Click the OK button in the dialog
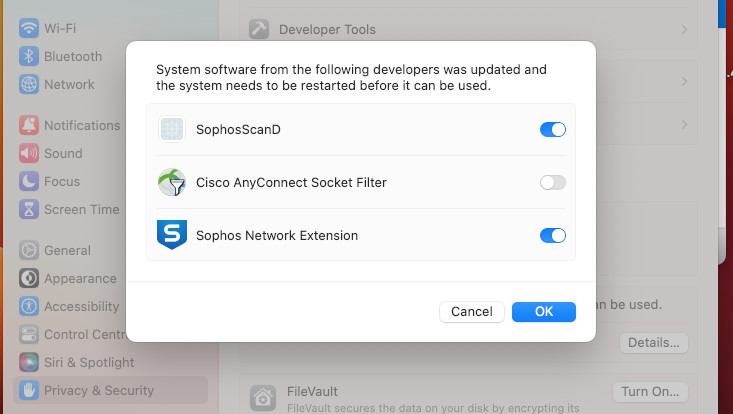The width and height of the screenshot is (733, 414). 544,312
